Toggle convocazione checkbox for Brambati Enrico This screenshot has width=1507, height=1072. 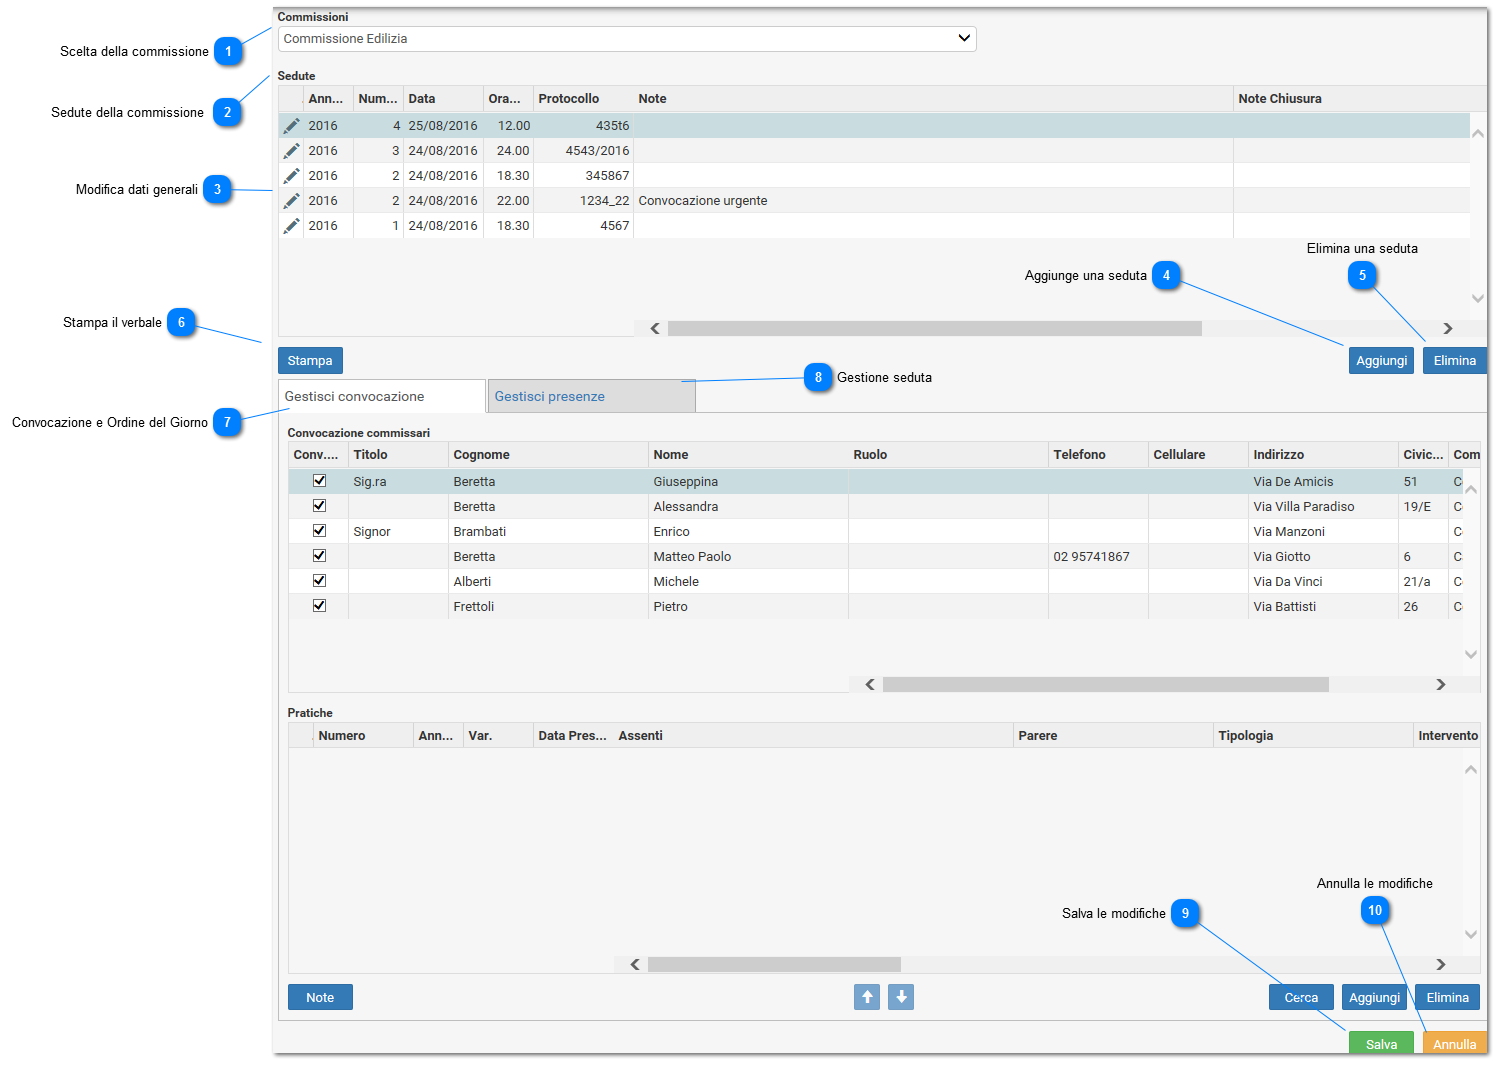click(319, 531)
